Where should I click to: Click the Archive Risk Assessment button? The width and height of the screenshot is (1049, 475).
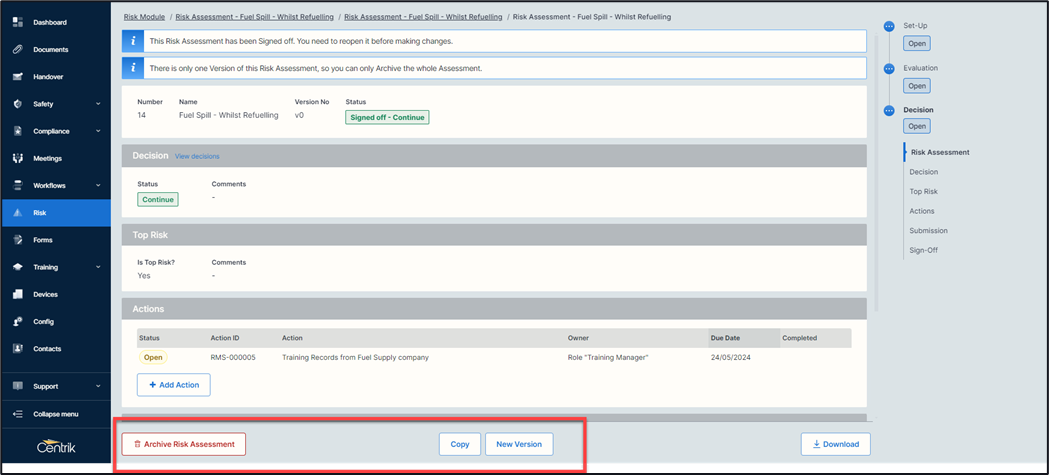[x=184, y=444]
